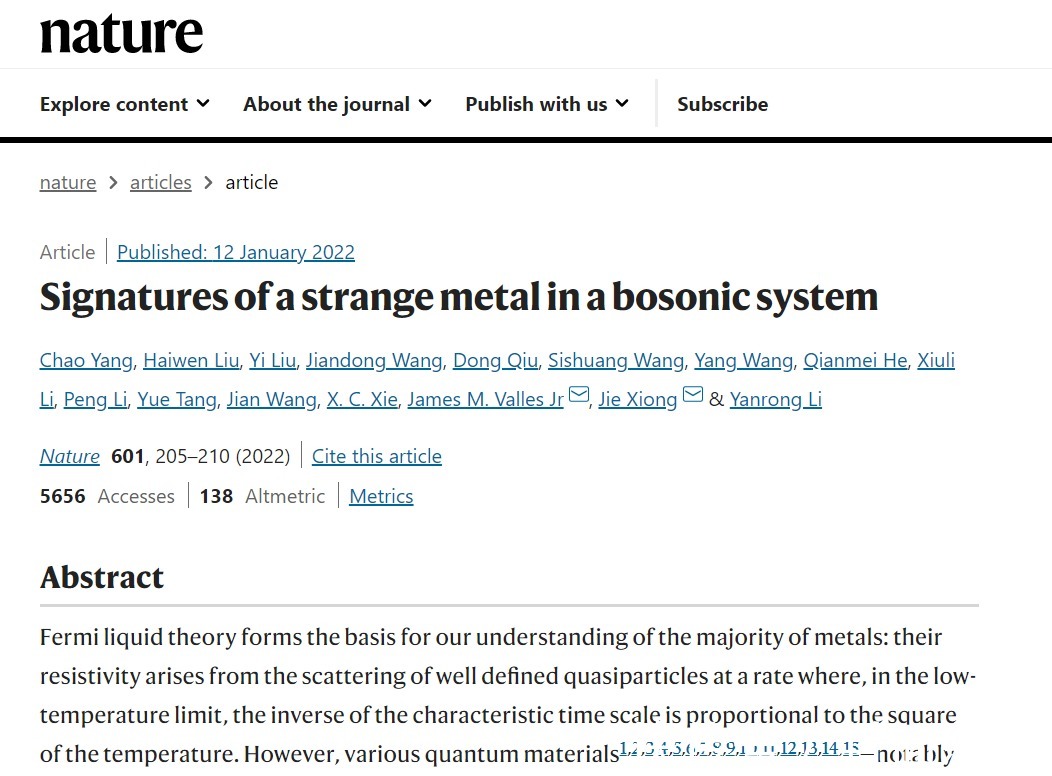1052x776 pixels.
Task: Open author X. C. Xie's link
Action: click(x=362, y=399)
